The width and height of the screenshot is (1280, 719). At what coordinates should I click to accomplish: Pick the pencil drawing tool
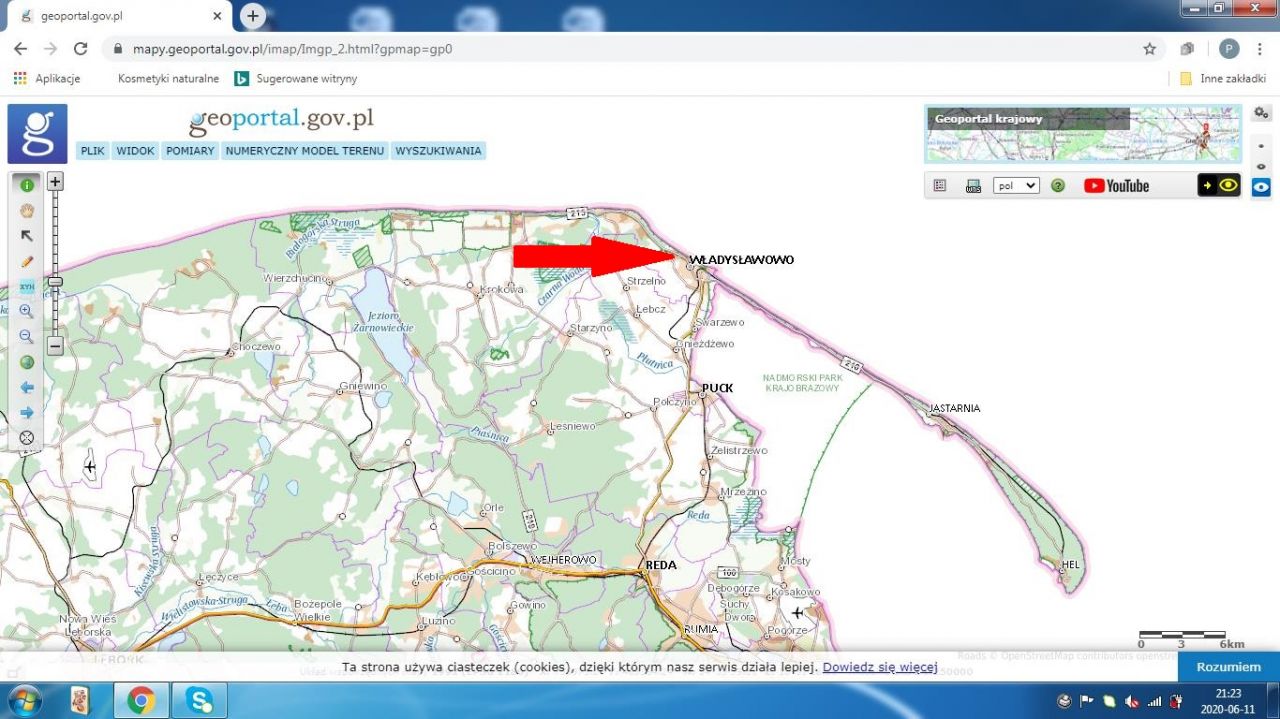point(27,261)
